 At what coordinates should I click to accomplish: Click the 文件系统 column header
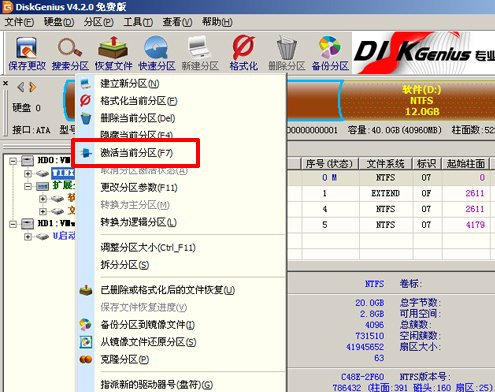(386, 164)
